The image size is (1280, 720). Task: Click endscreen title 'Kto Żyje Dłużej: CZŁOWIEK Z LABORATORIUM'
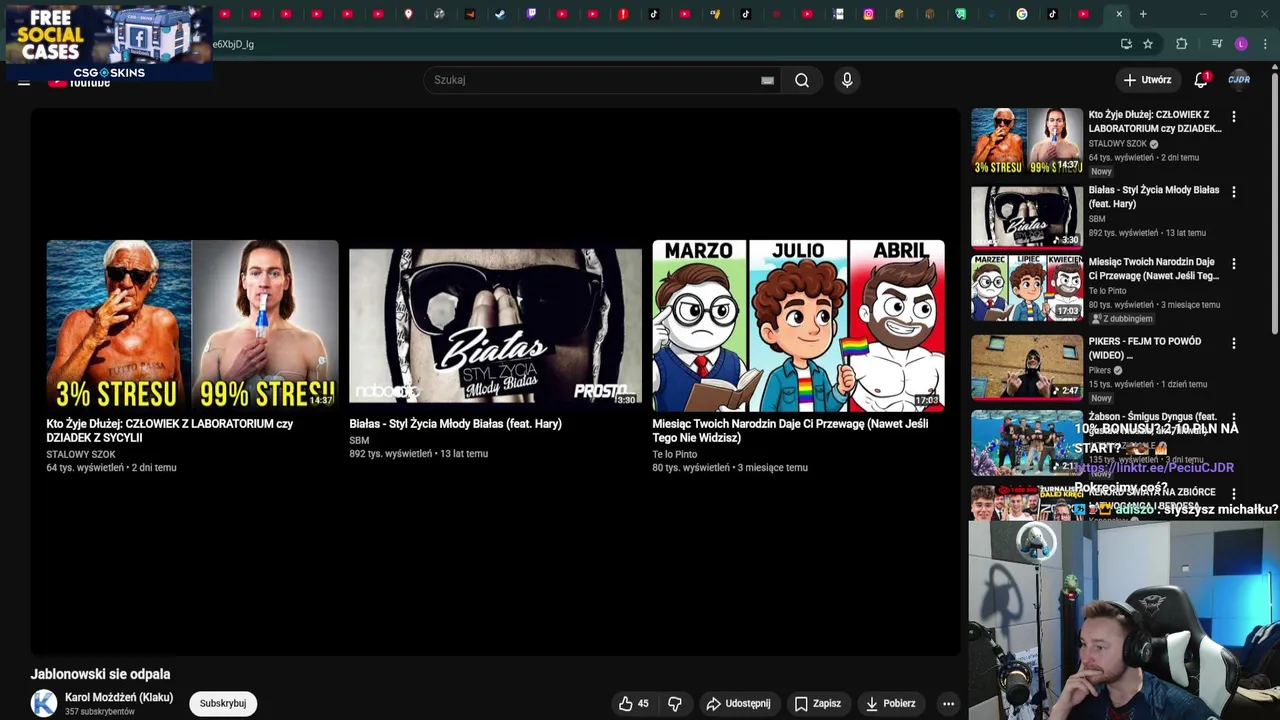[x=169, y=431]
